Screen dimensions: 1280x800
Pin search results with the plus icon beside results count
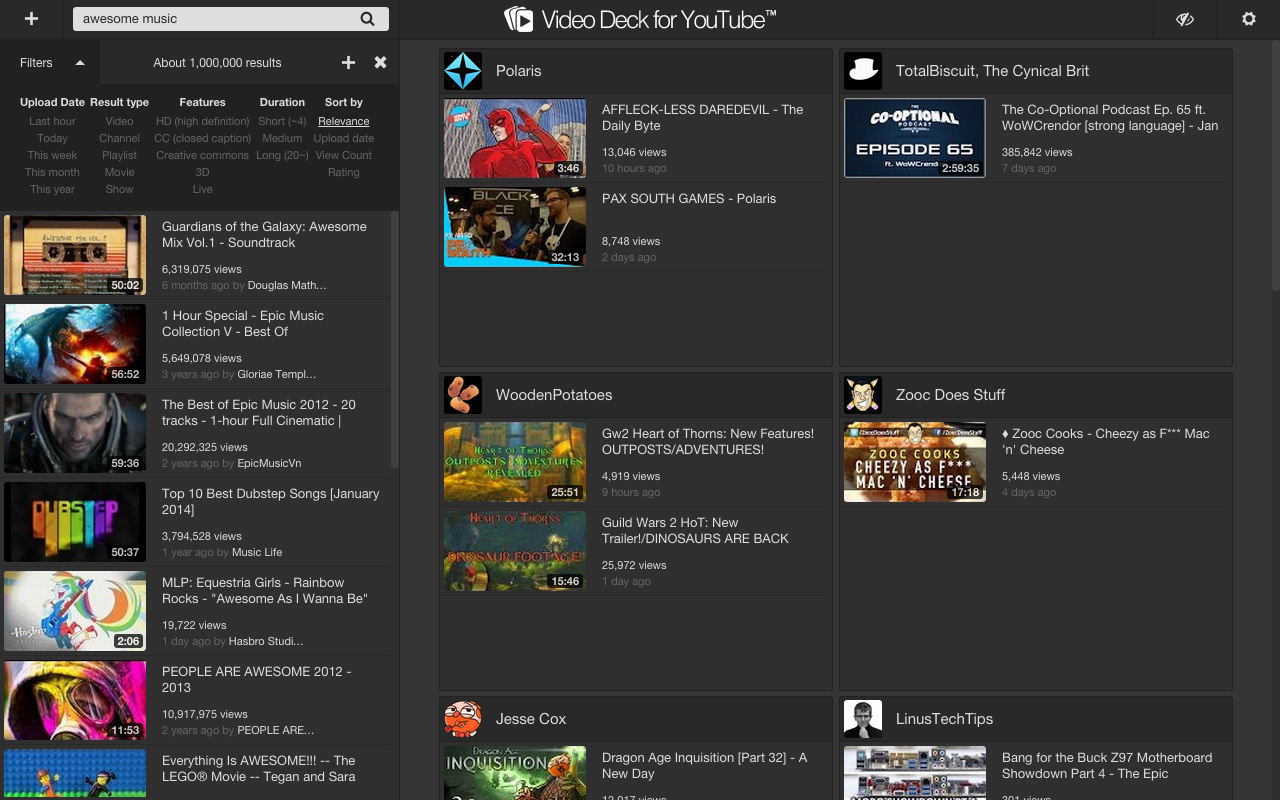tap(348, 62)
